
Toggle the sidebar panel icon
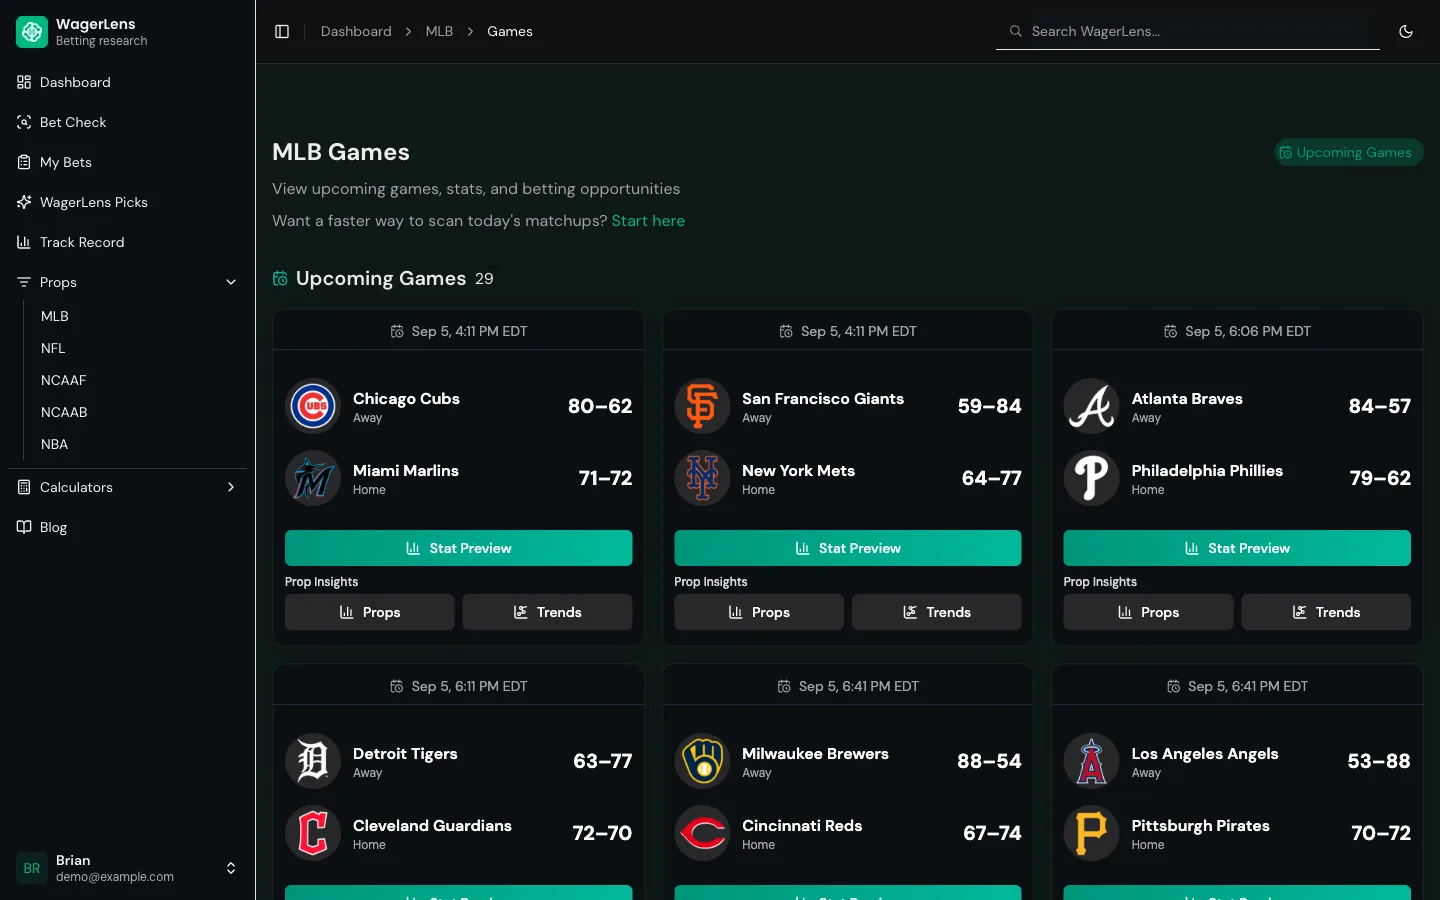(282, 32)
